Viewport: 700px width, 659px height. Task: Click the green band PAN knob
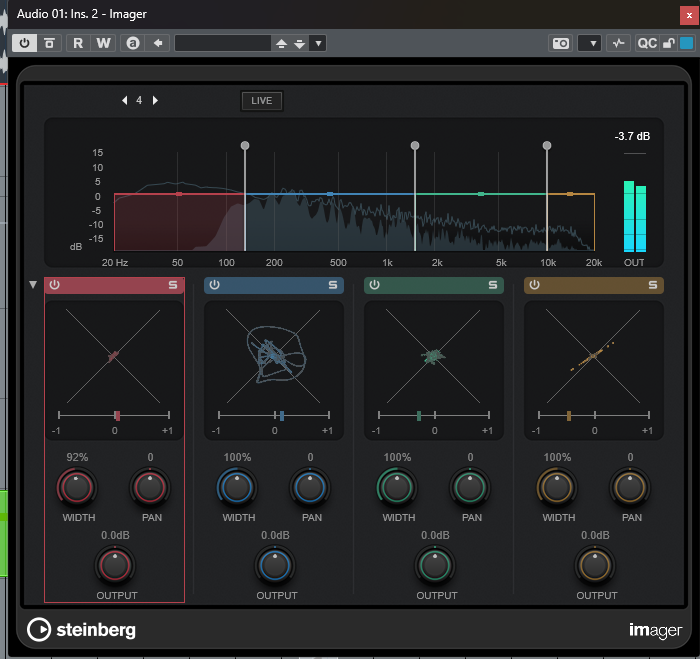tap(470, 487)
